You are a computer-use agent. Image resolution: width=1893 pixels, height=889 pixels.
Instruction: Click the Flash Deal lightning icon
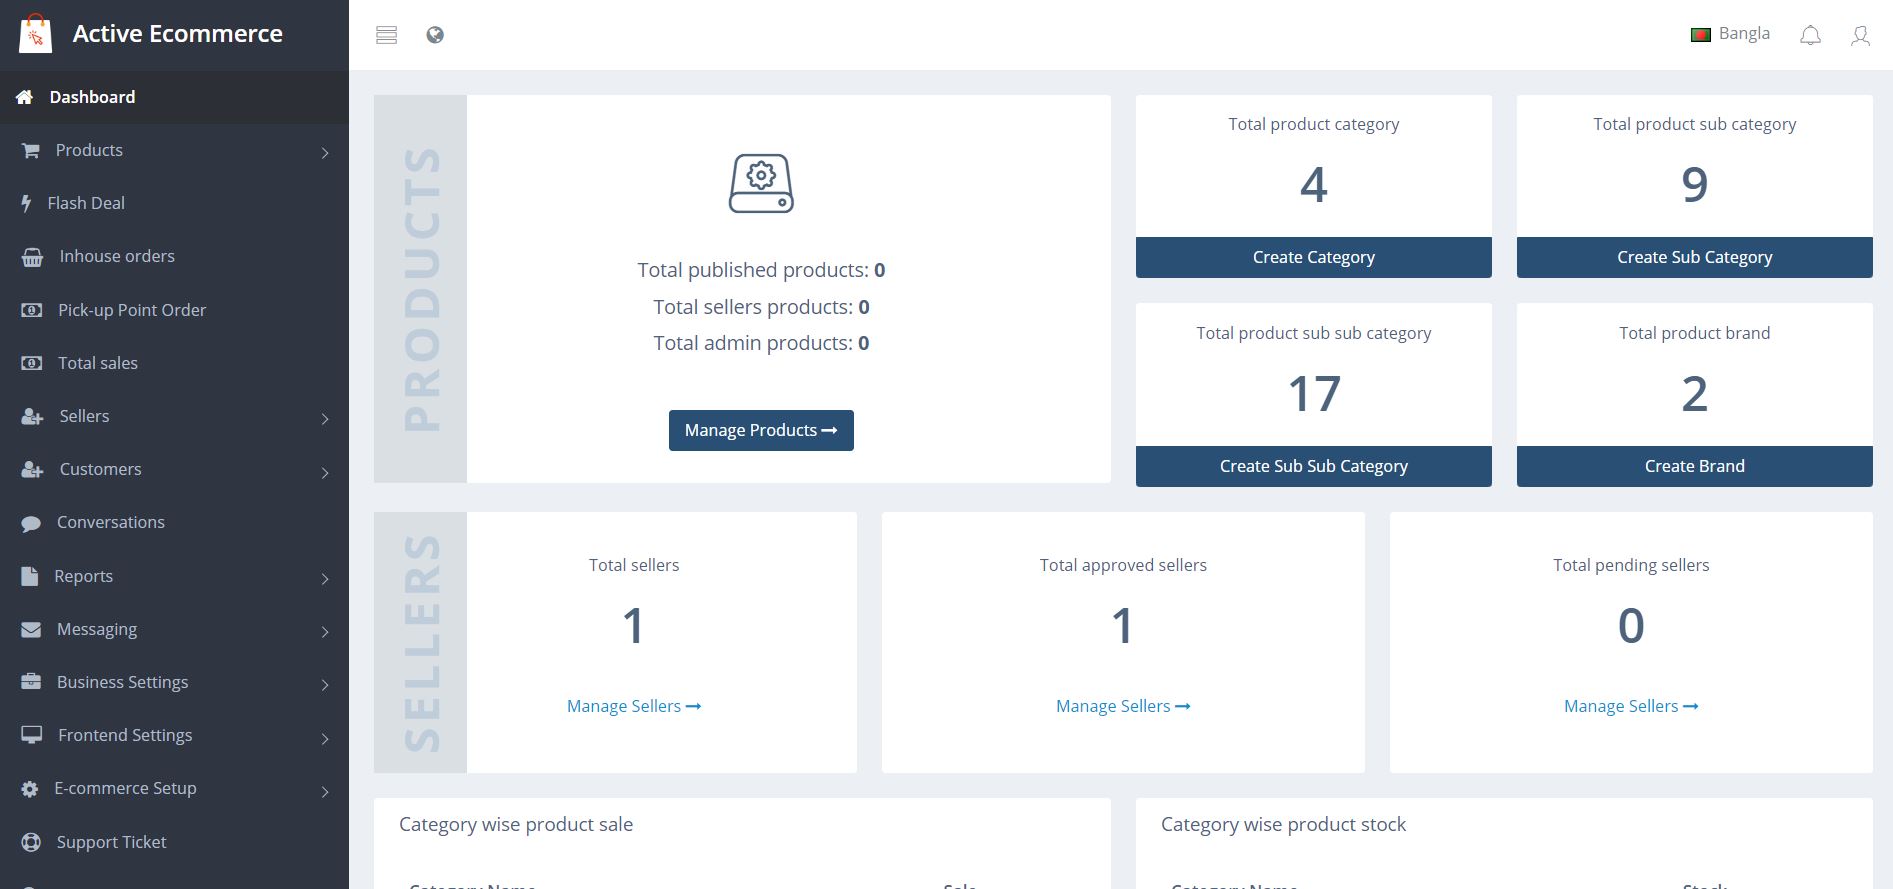[27, 204]
